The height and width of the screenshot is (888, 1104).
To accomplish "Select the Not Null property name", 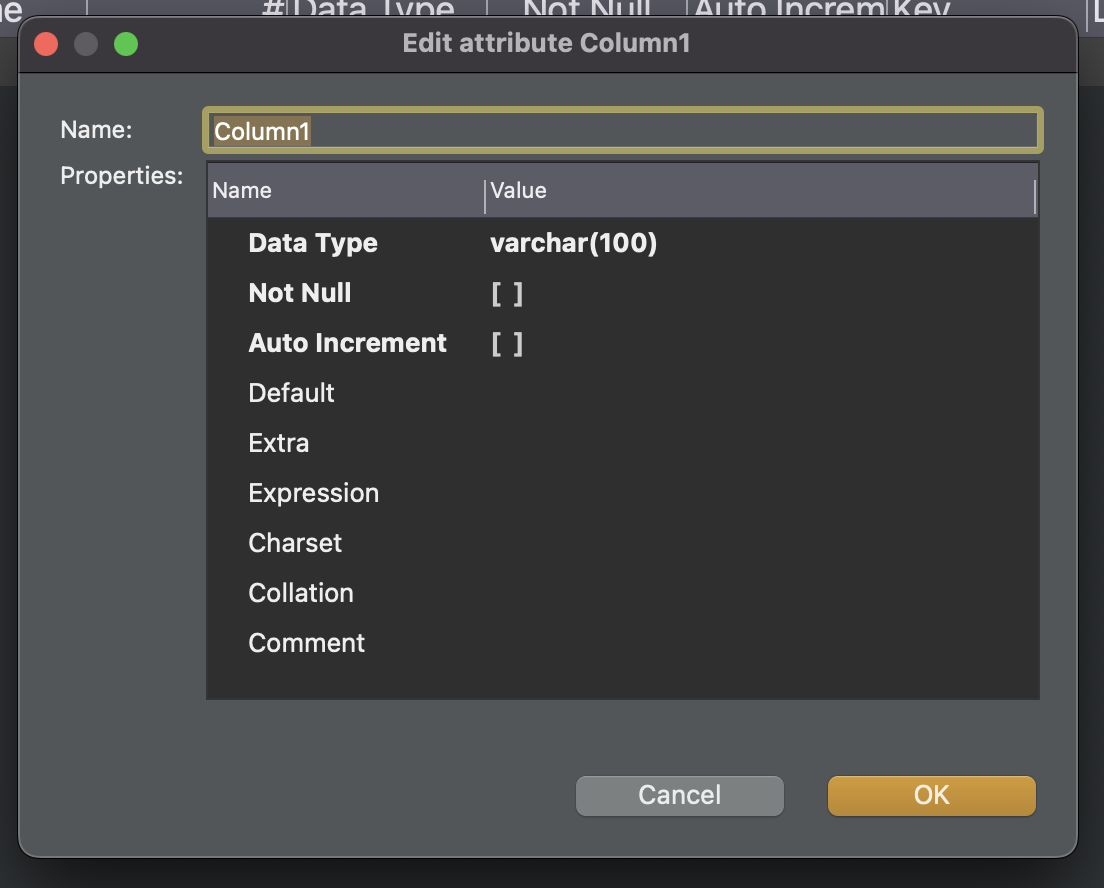I will coord(299,293).
